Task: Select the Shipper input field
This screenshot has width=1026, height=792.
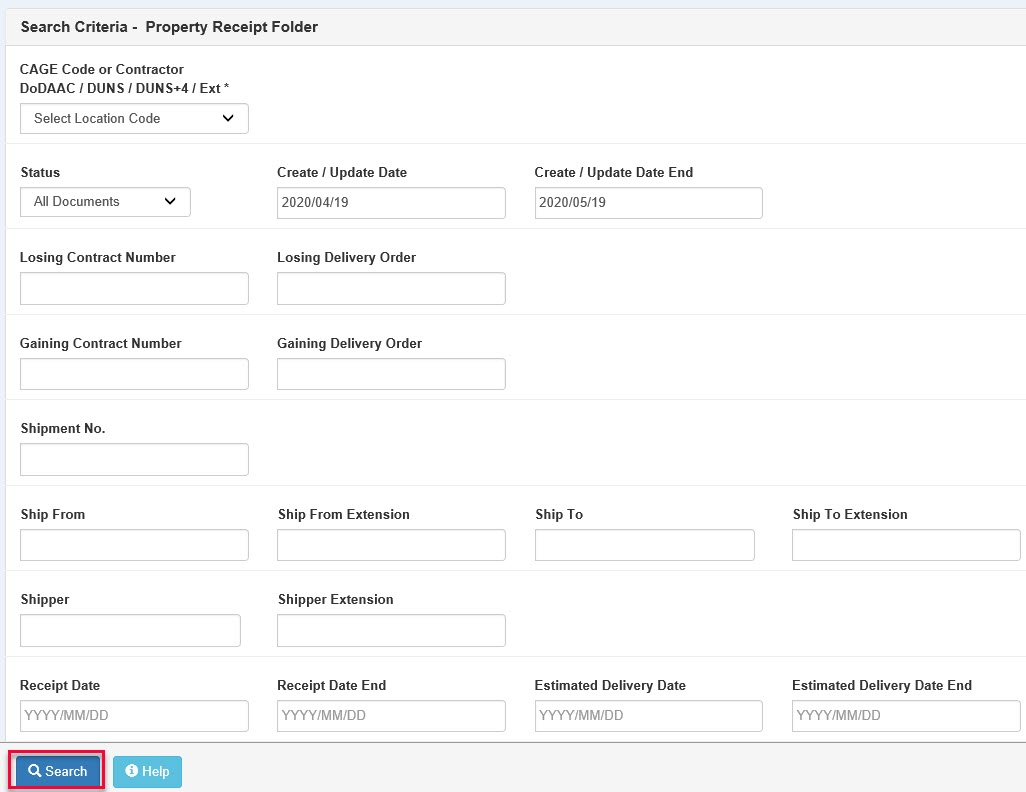Action: pyautogui.click(x=130, y=630)
